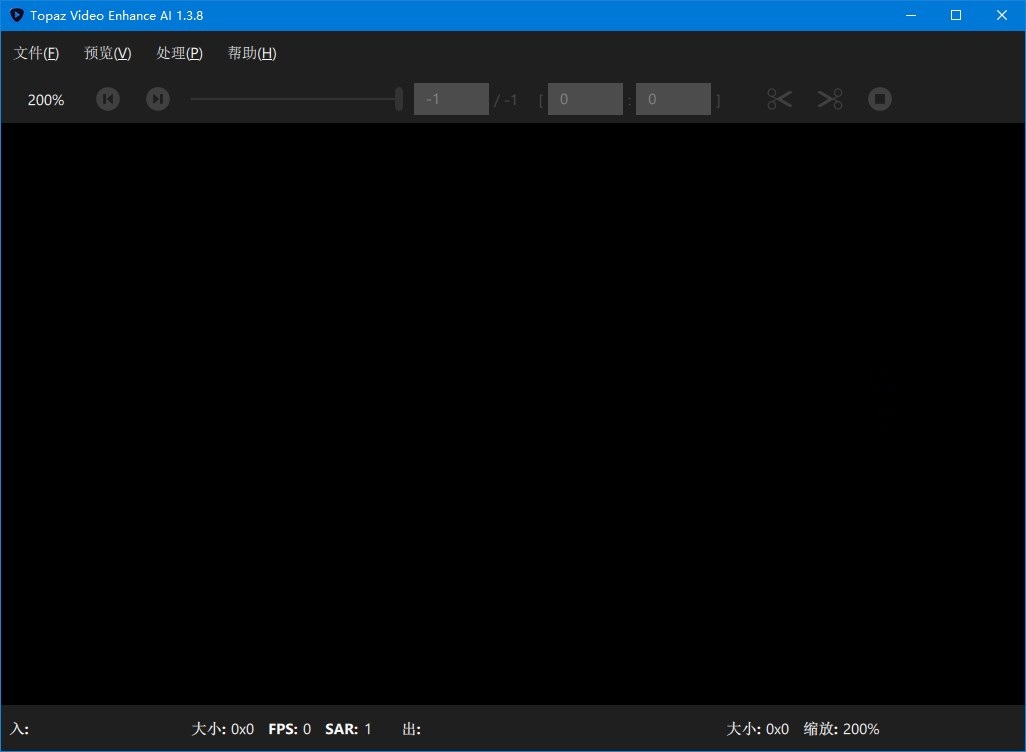Open the 预览(V) menu
This screenshot has height=752, width=1026.
pyautogui.click(x=107, y=53)
